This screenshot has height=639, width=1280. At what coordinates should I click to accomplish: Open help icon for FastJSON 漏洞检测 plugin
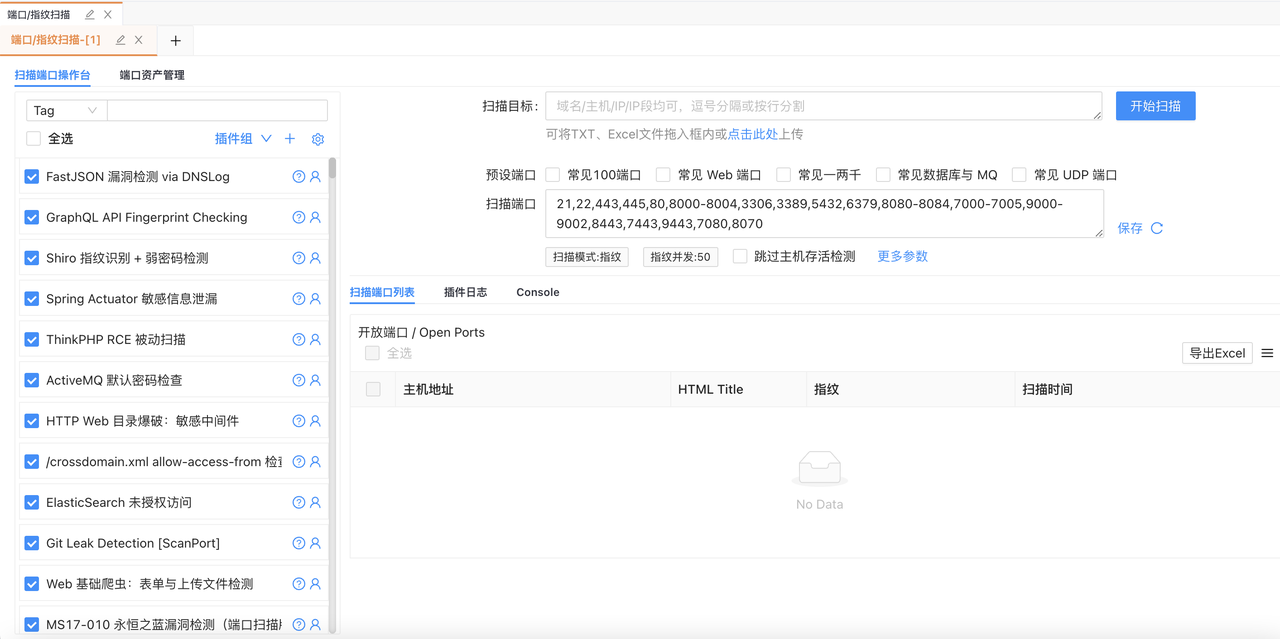(x=298, y=177)
